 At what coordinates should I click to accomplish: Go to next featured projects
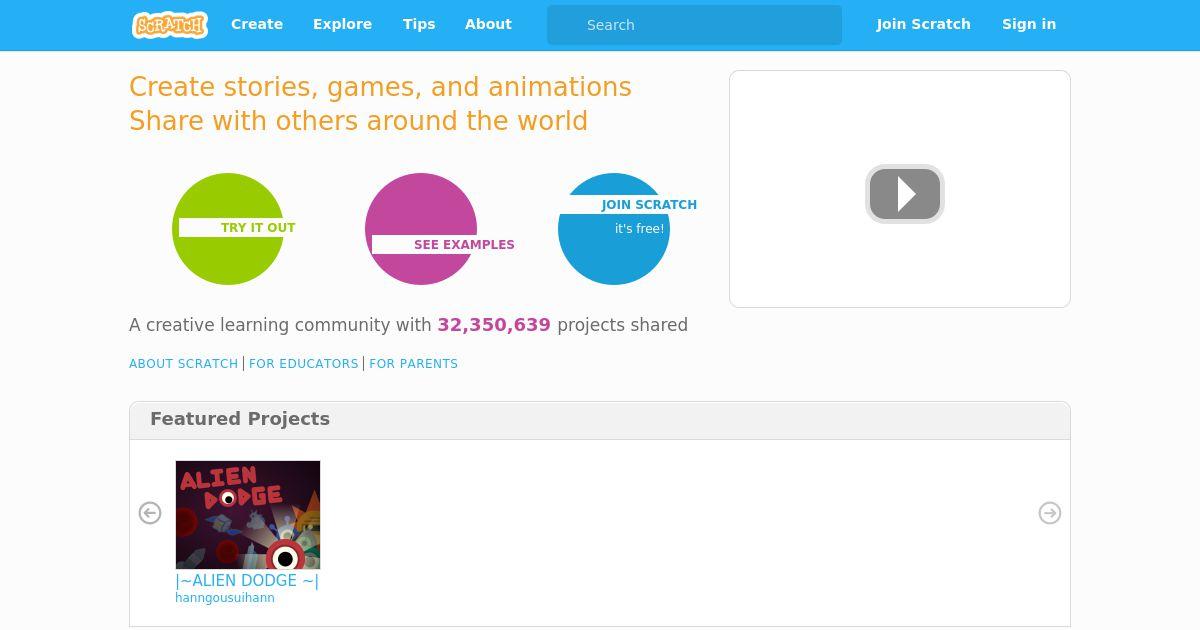click(1050, 513)
